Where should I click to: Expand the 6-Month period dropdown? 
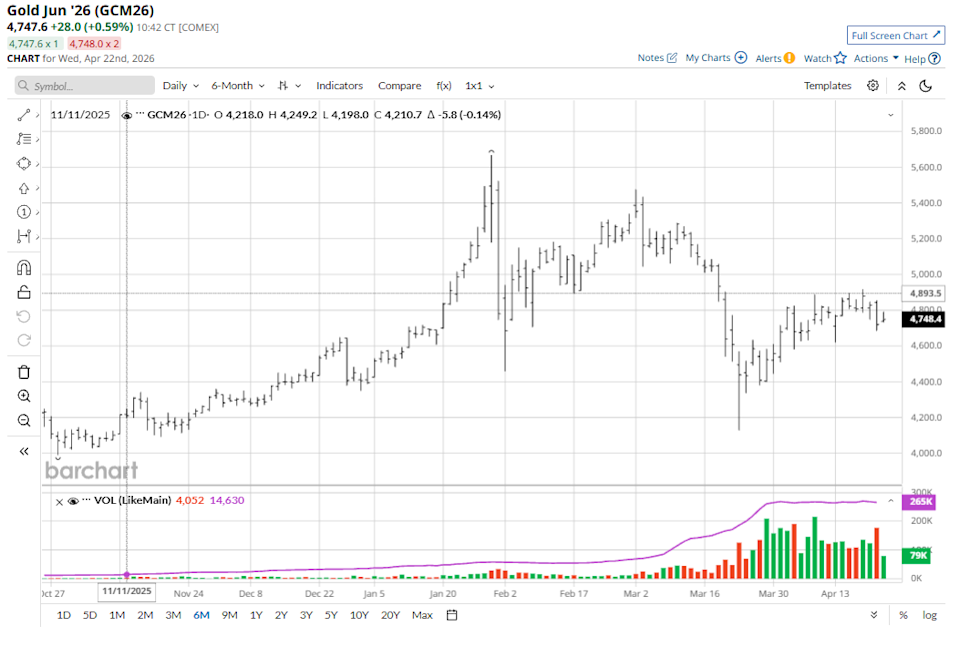coord(237,86)
